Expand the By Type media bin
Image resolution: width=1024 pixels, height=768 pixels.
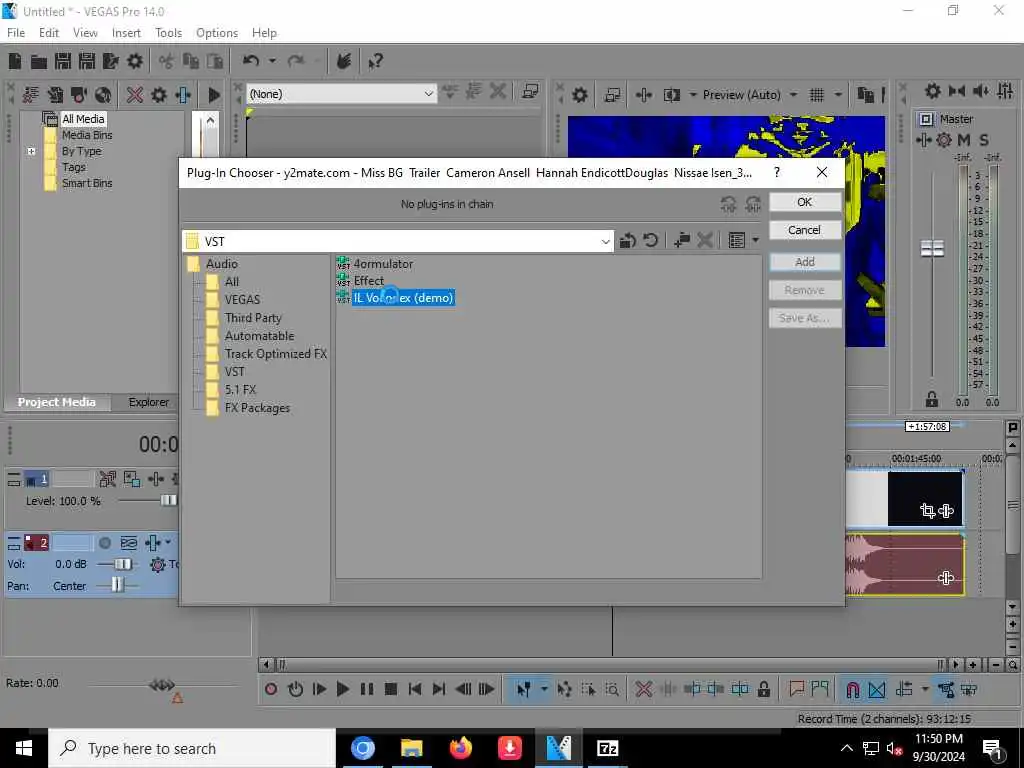click(x=31, y=151)
